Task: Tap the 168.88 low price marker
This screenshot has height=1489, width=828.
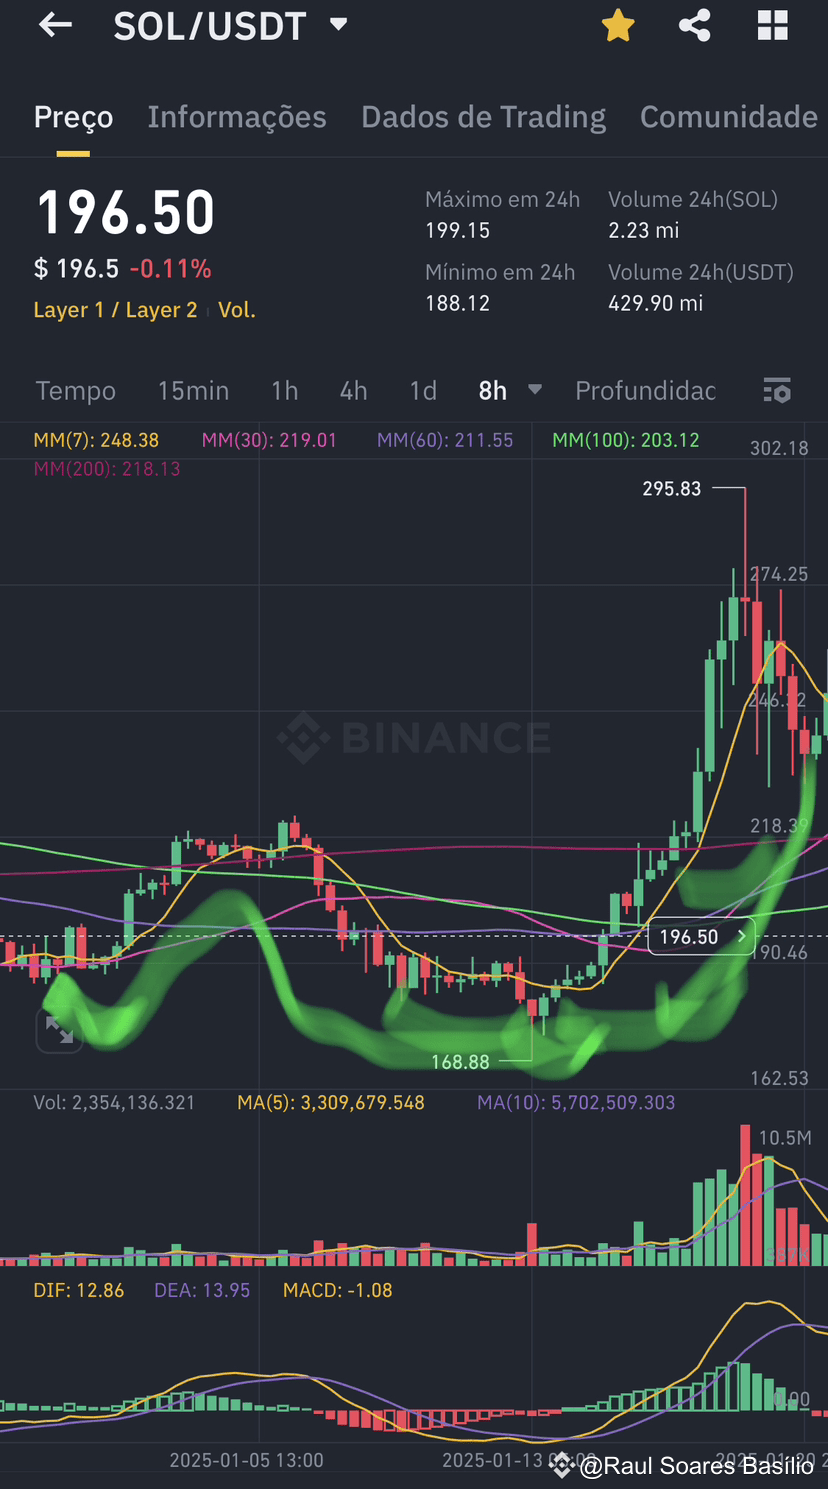Action: (x=460, y=1062)
